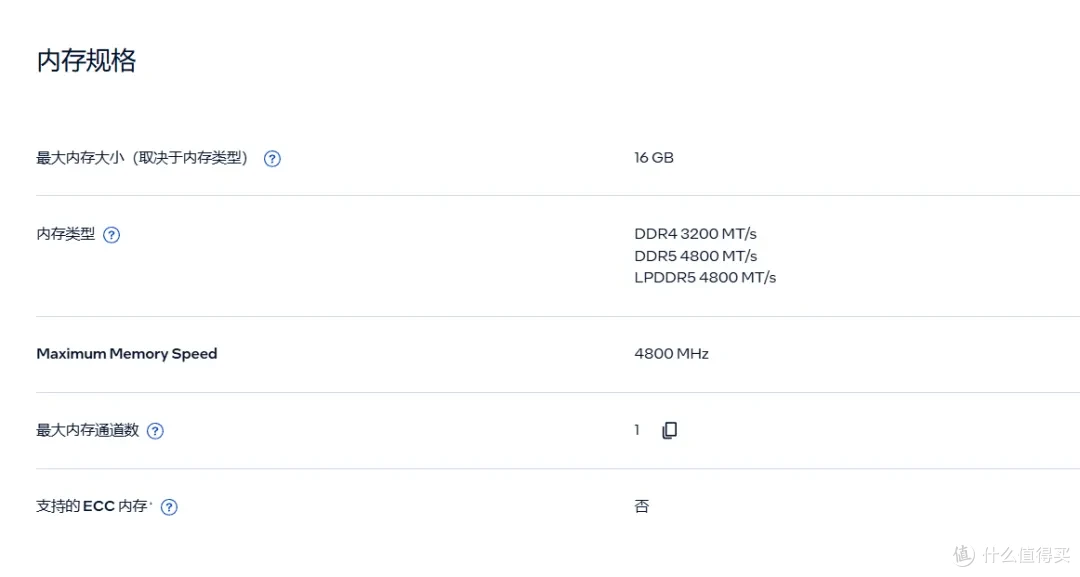Click the 什么值得买 watermark logo
The image size is (1080, 577).
(964, 555)
